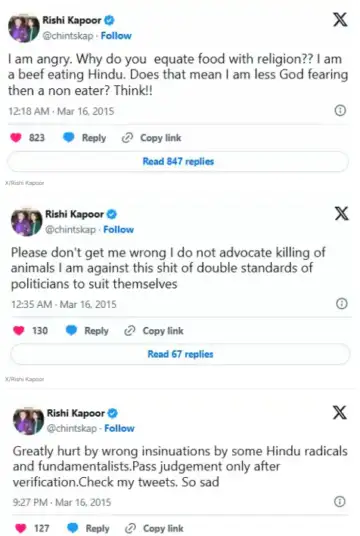Open Read 67 replies
360x536 pixels.
pos(180,354)
